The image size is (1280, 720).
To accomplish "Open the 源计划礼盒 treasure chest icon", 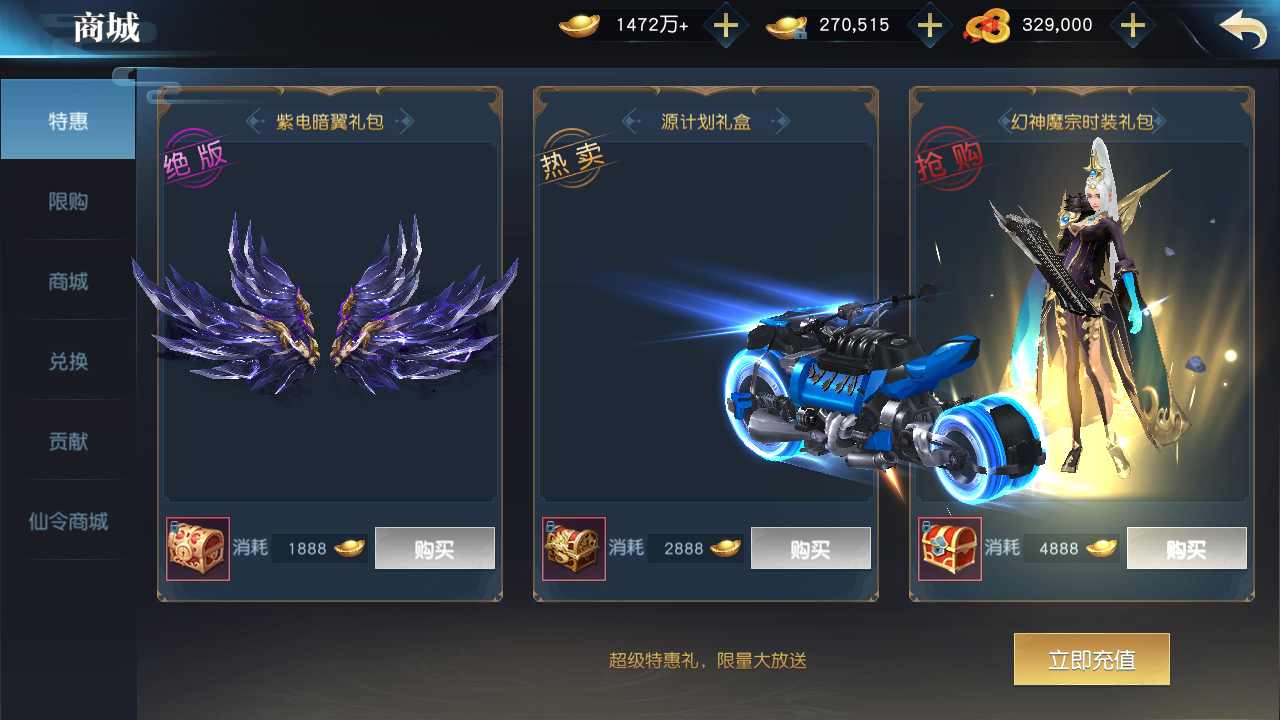I will coord(574,549).
